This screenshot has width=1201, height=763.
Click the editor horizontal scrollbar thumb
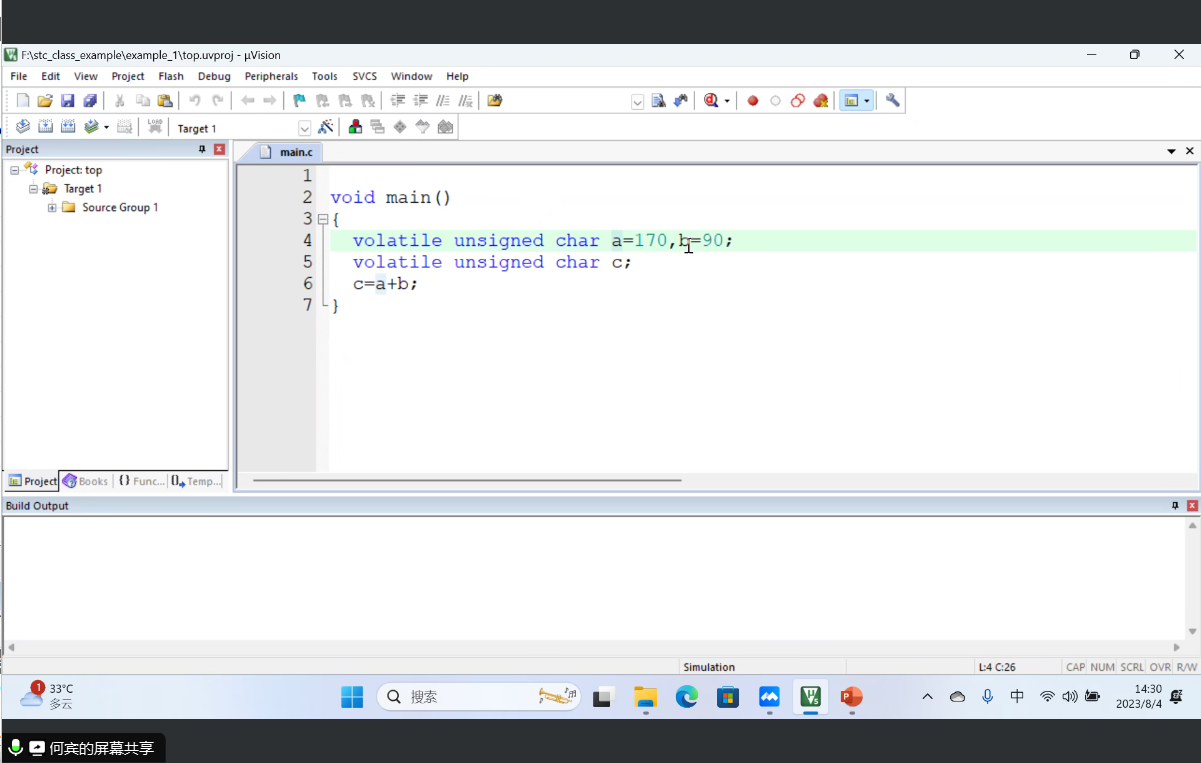(467, 480)
